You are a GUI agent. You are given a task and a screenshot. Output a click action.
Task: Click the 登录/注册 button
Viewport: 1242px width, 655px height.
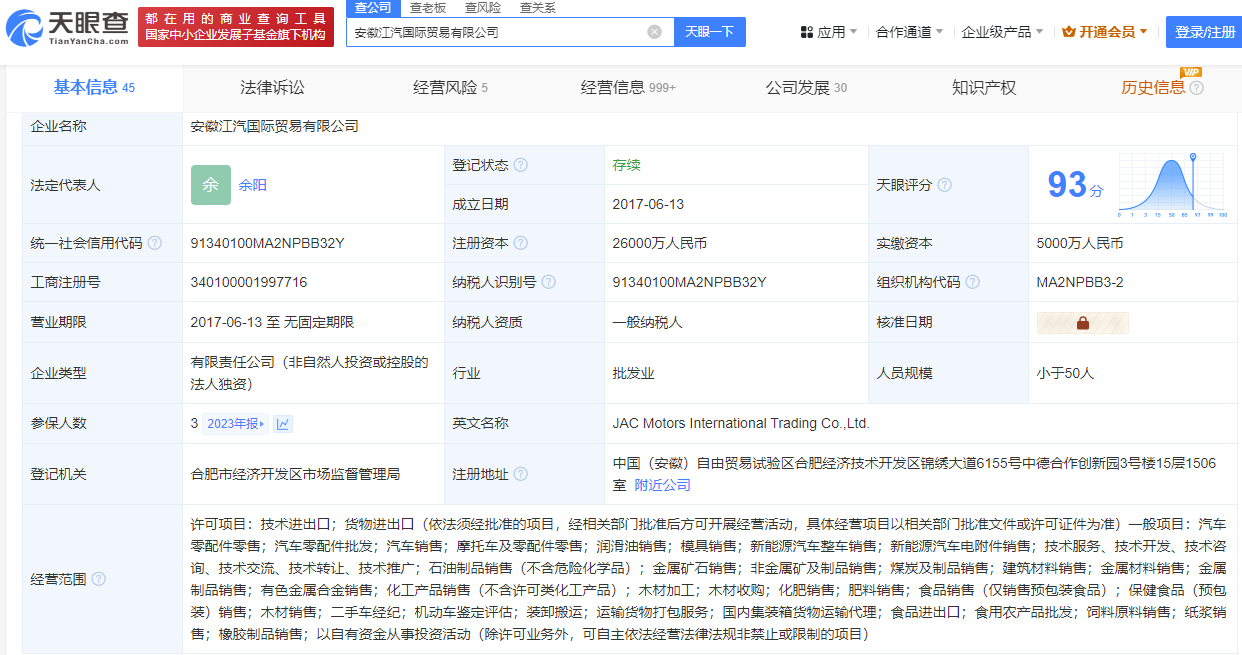(x=1204, y=32)
